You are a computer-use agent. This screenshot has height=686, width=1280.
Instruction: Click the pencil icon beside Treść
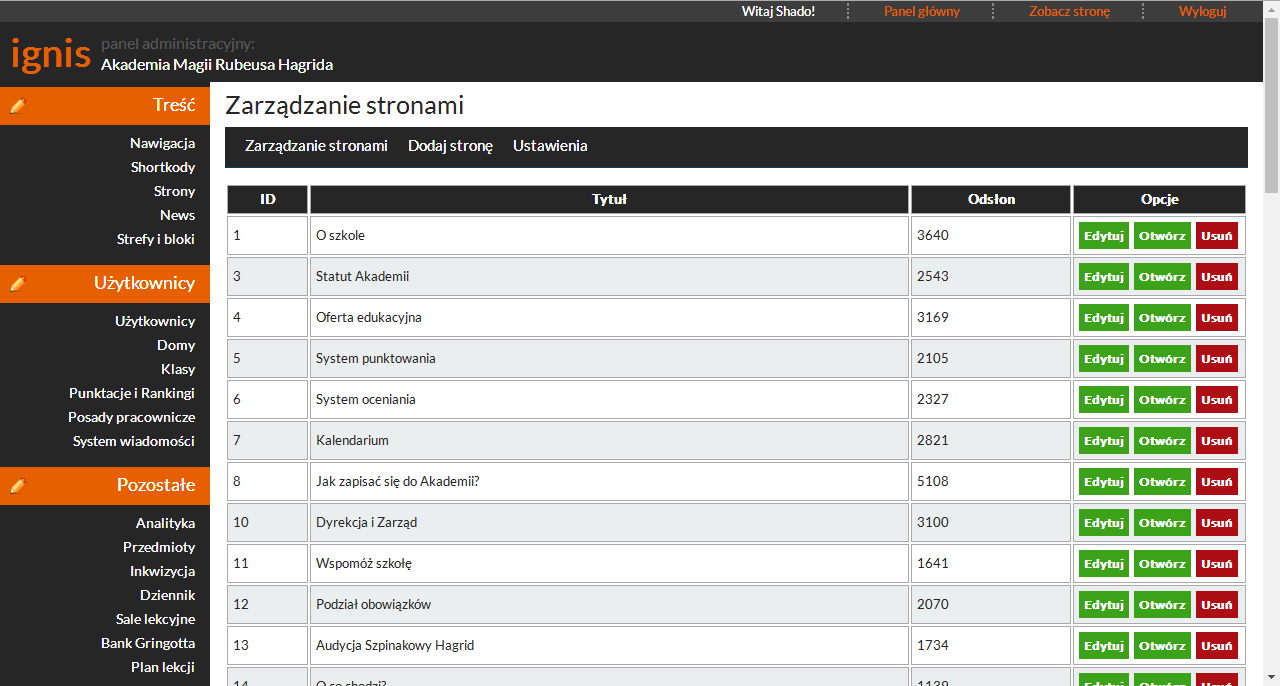[17, 105]
